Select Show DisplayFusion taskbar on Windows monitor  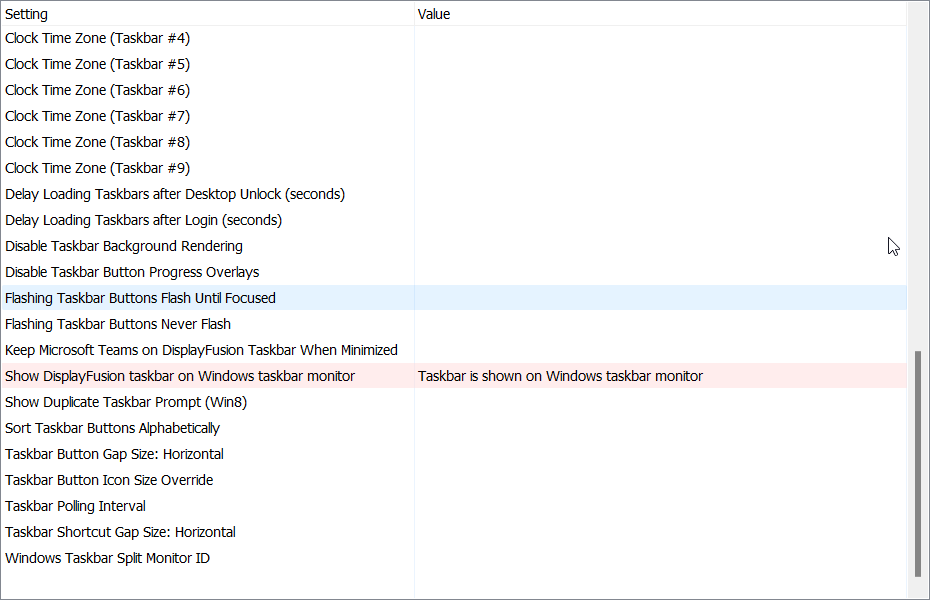click(180, 376)
